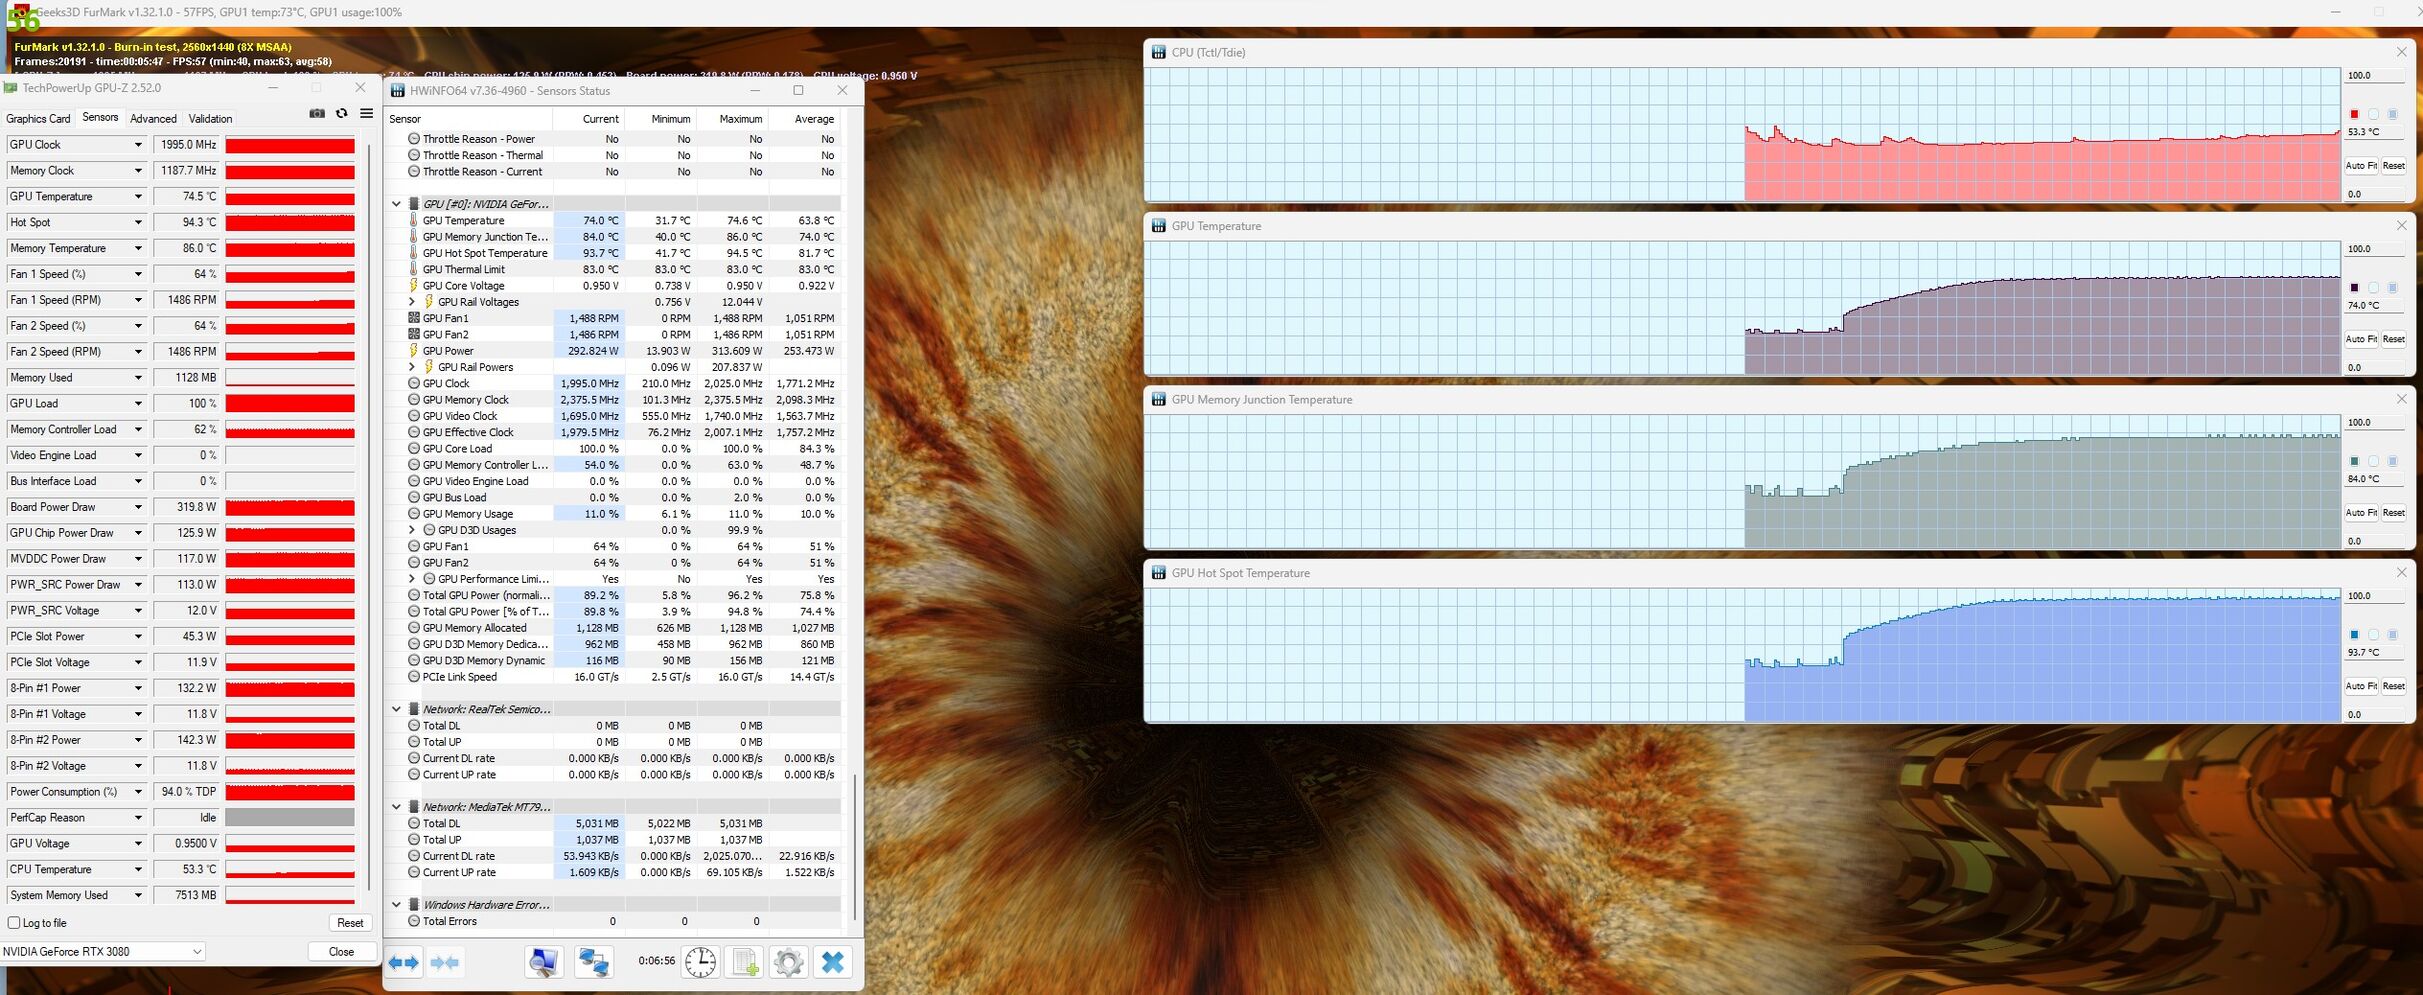Expand the GPU Rail Voltages row
The height and width of the screenshot is (995, 2423).
click(x=412, y=302)
